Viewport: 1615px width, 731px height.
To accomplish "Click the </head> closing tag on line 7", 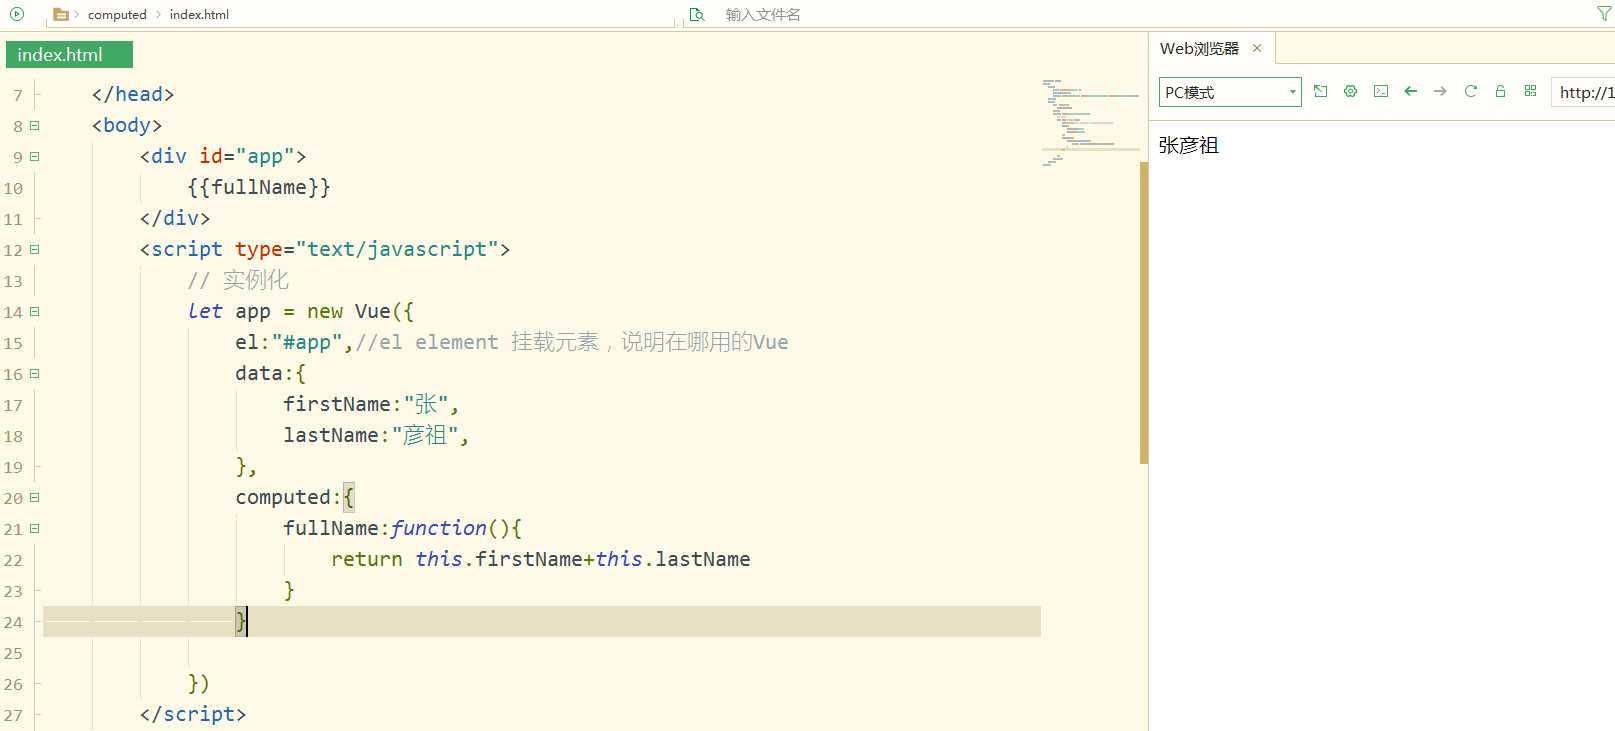I will [x=133, y=94].
